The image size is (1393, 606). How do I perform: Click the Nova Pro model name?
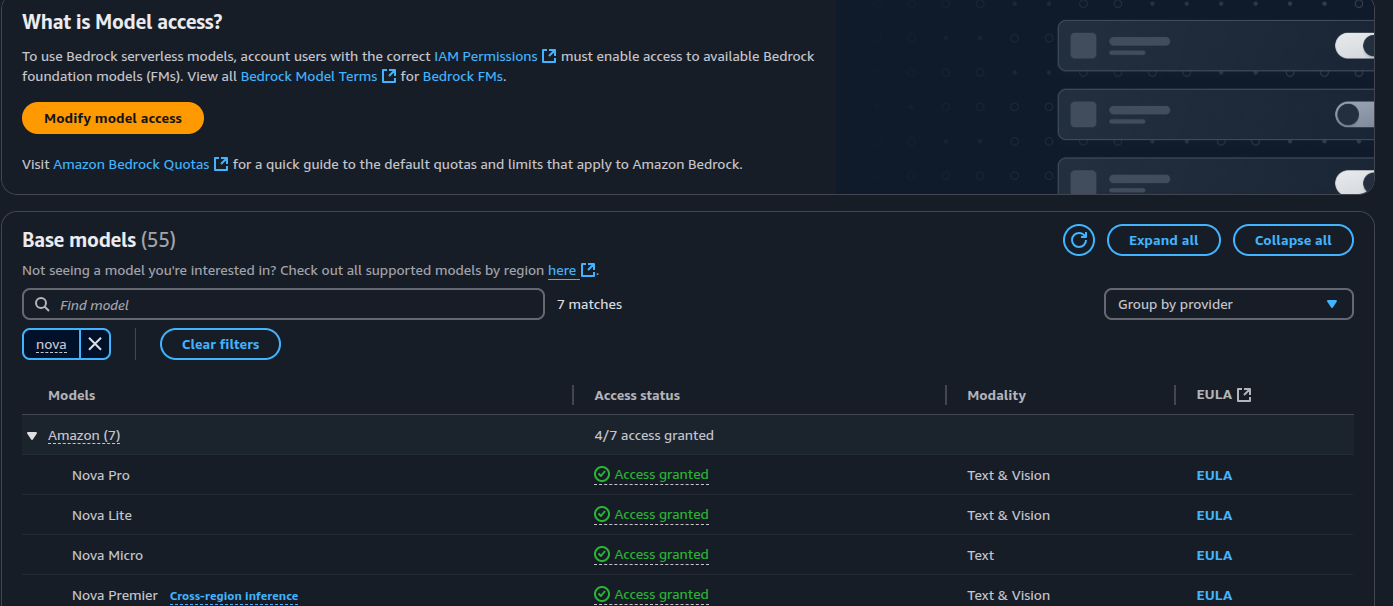101,475
